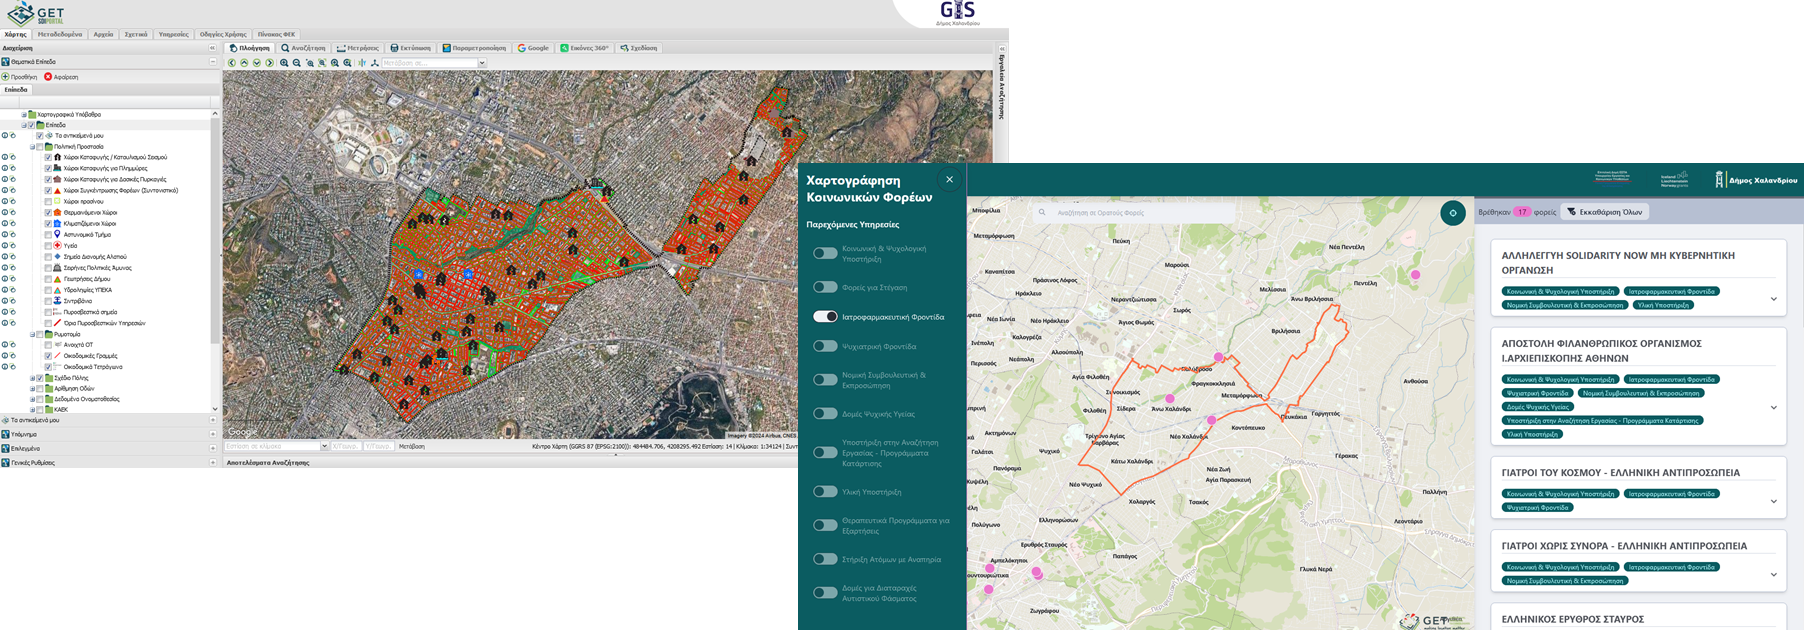Click the zoom out magnifier in GIS toolbar
This screenshot has height=630, width=1804.
click(297, 63)
